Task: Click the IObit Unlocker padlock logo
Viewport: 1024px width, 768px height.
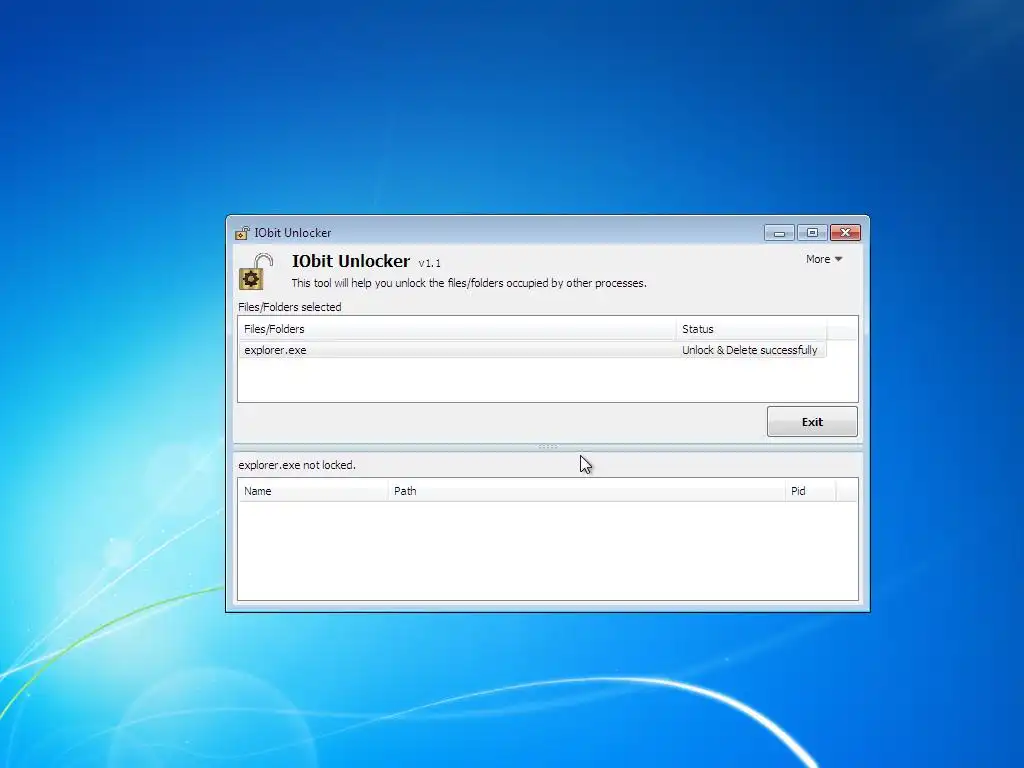Action: tap(255, 272)
